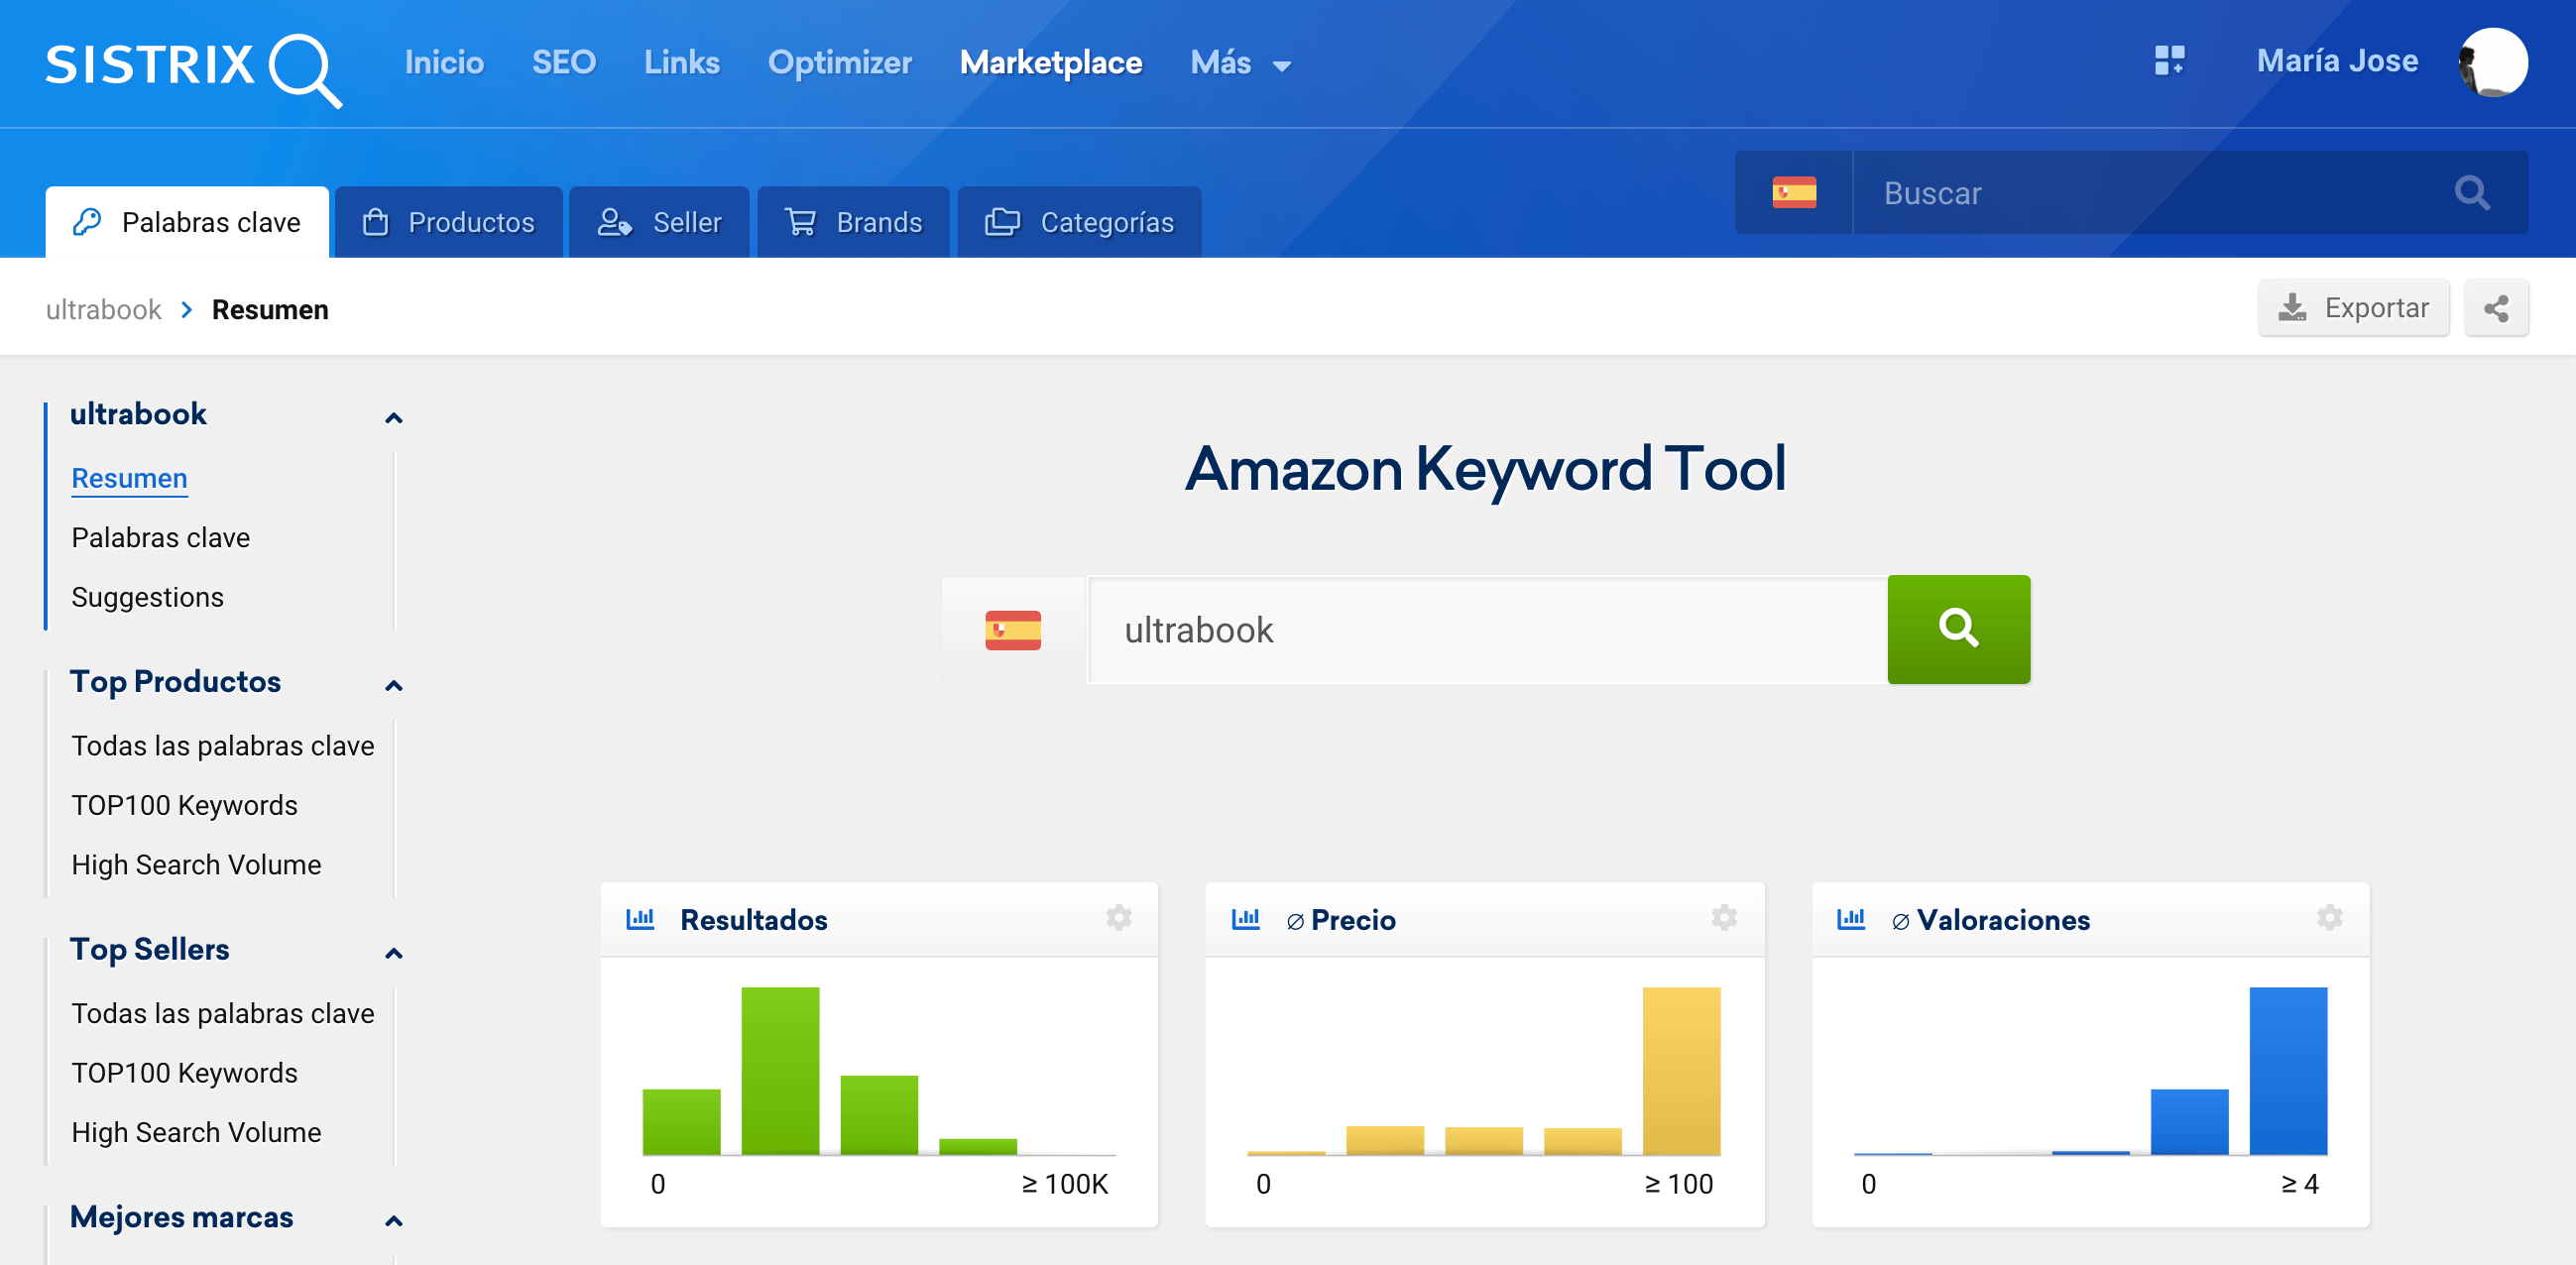
Task: Collapse the Top Sellers section
Action: tap(393, 953)
